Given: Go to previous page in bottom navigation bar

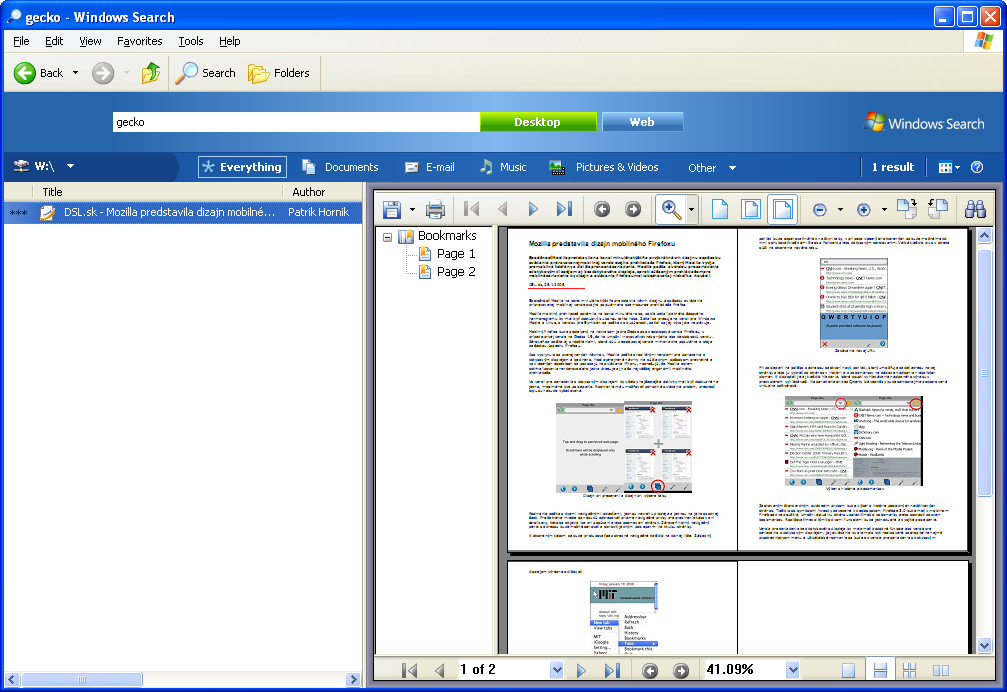Looking at the screenshot, I should pyautogui.click(x=440, y=671).
